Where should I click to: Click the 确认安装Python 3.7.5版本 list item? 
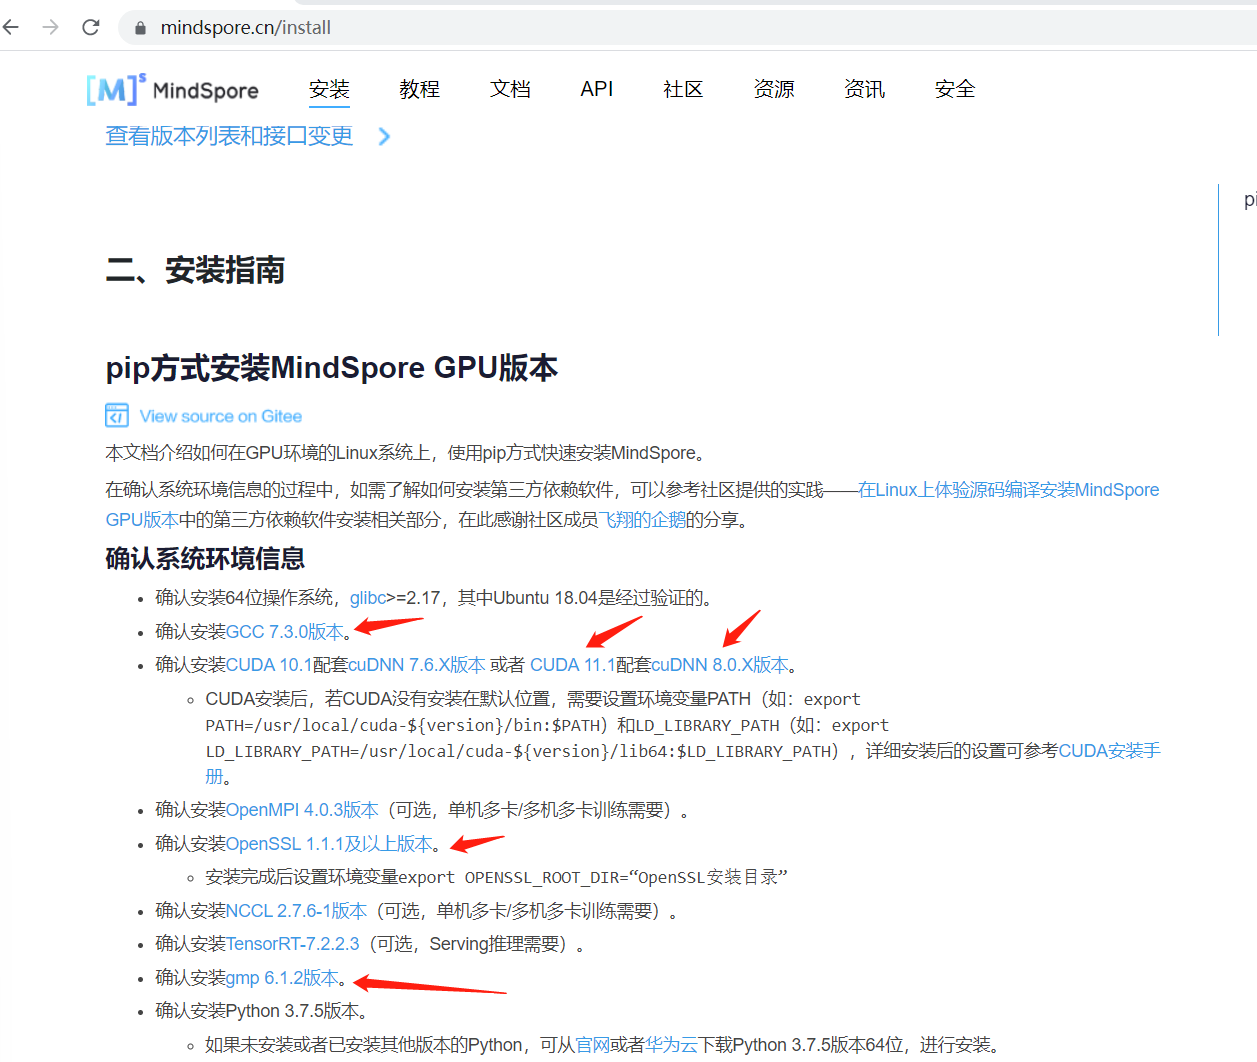click(x=261, y=1011)
